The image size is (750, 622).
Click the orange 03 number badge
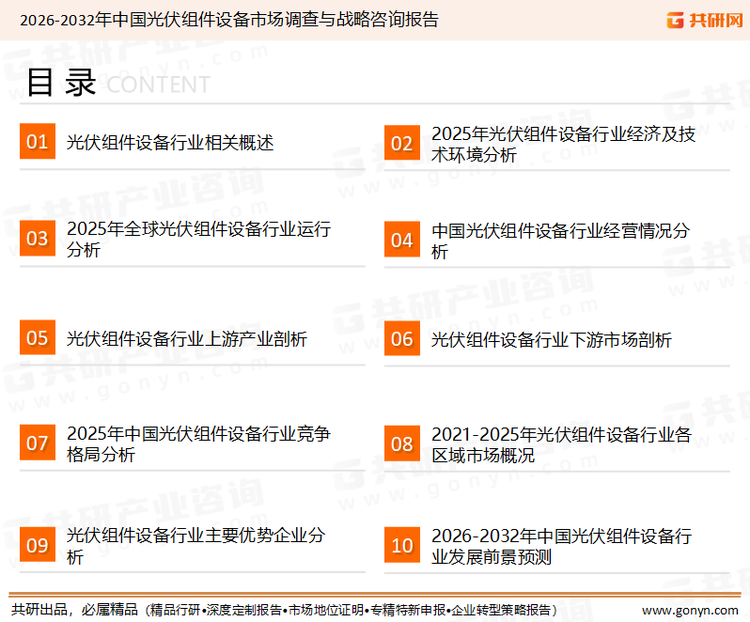tap(37, 238)
